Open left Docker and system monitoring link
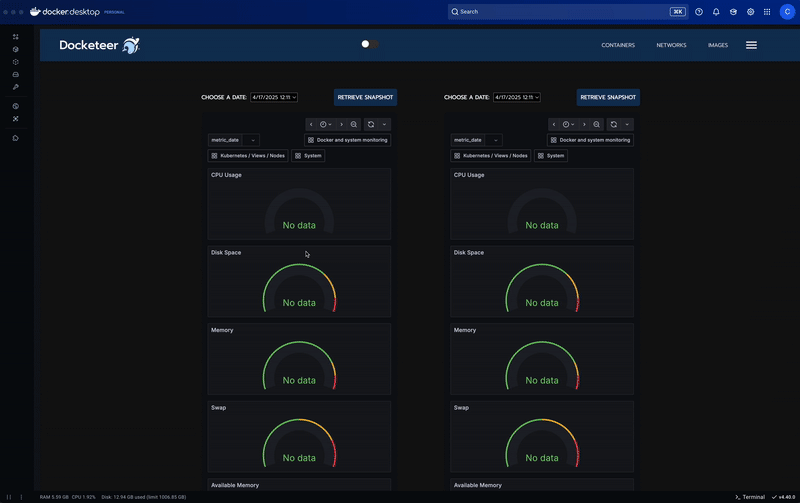 347,140
